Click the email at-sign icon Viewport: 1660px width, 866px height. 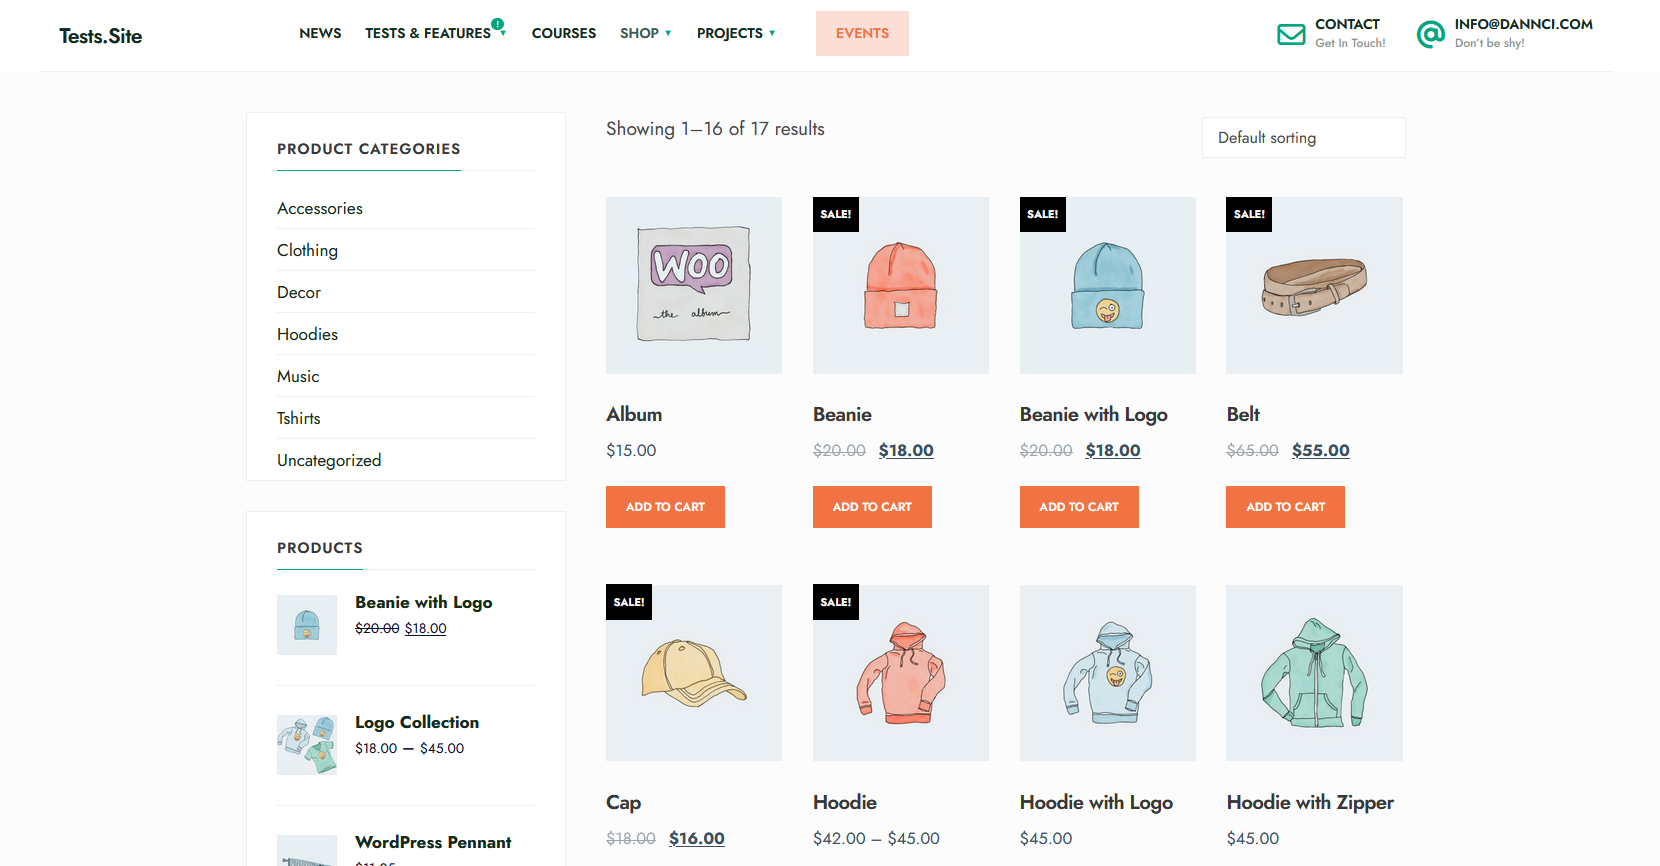pyautogui.click(x=1431, y=34)
